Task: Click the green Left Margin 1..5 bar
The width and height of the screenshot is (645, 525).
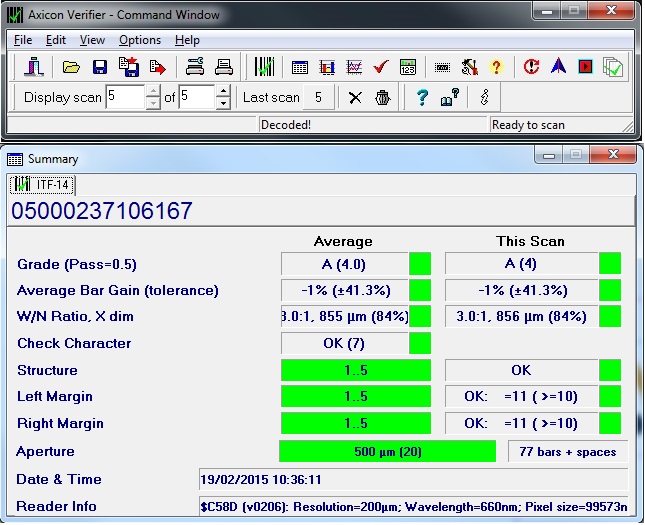Action: click(356, 397)
